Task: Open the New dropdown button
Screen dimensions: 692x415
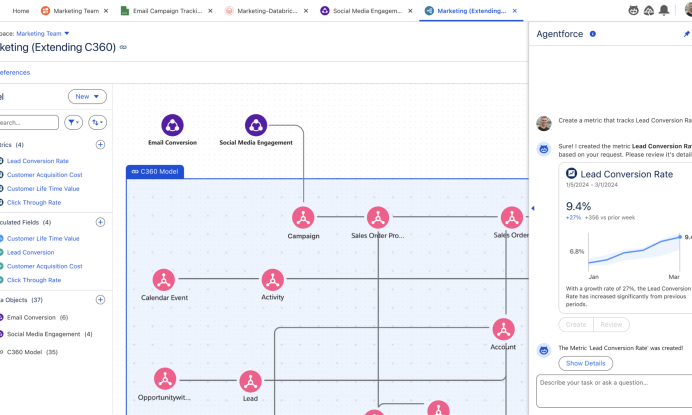Action: (x=87, y=97)
